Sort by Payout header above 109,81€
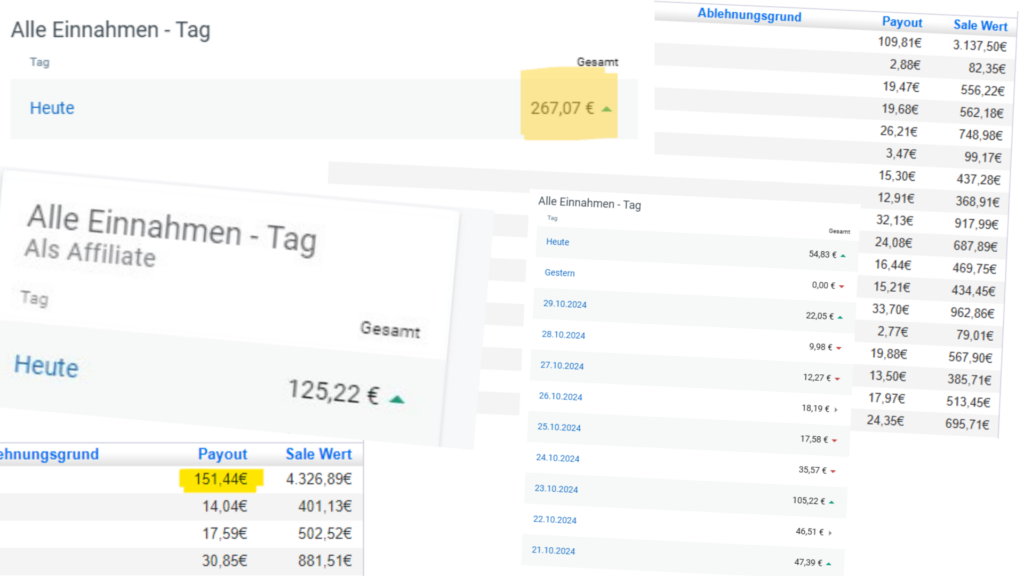Viewport: 1024px width, 576px height. point(902,22)
